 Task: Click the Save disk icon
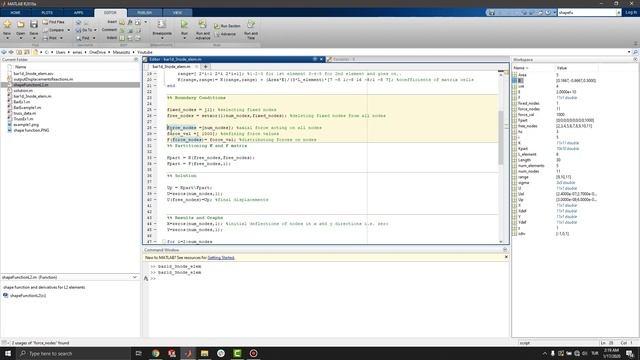coord(34,24)
